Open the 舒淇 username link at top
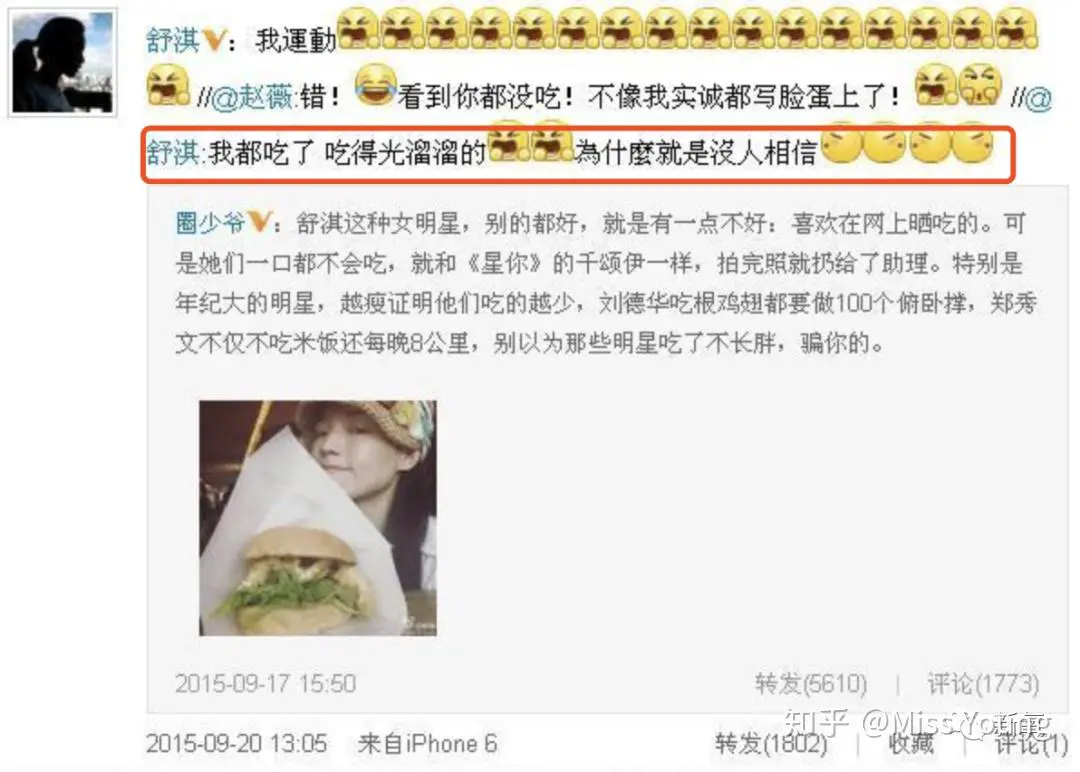1080x772 pixels. point(172,40)
